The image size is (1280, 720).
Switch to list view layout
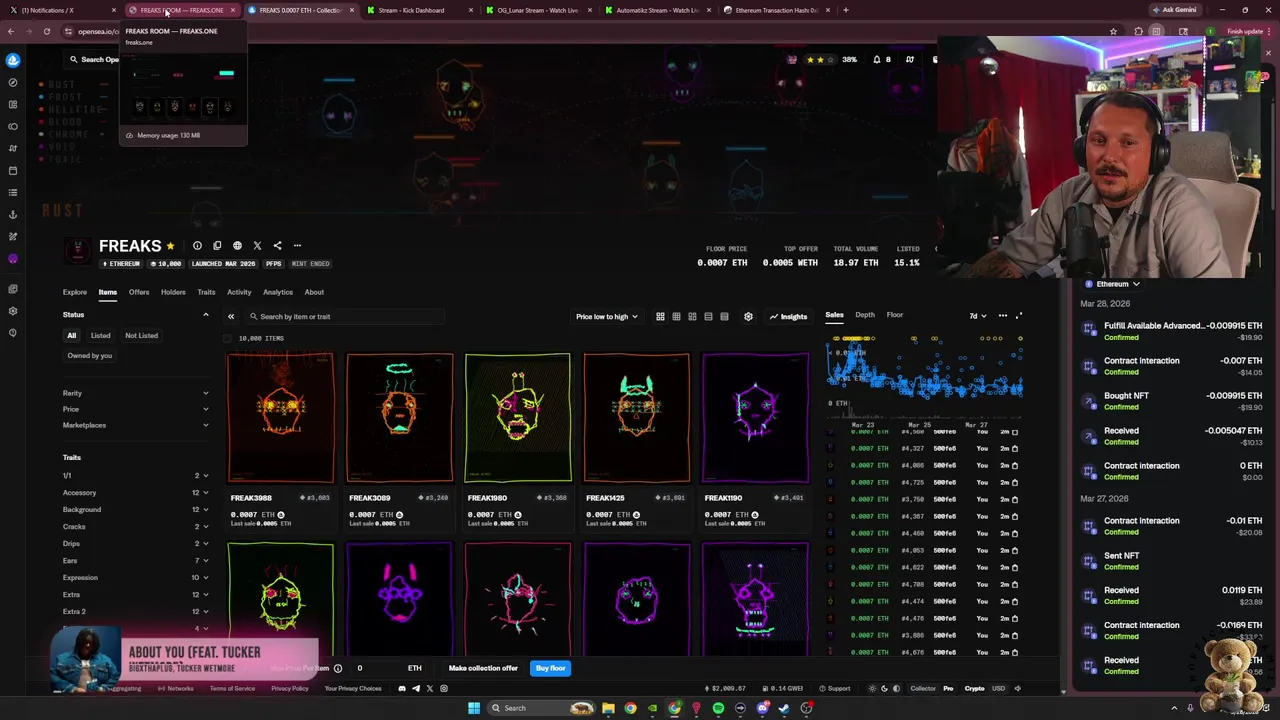pyautogui.click(x=708, y=317)
